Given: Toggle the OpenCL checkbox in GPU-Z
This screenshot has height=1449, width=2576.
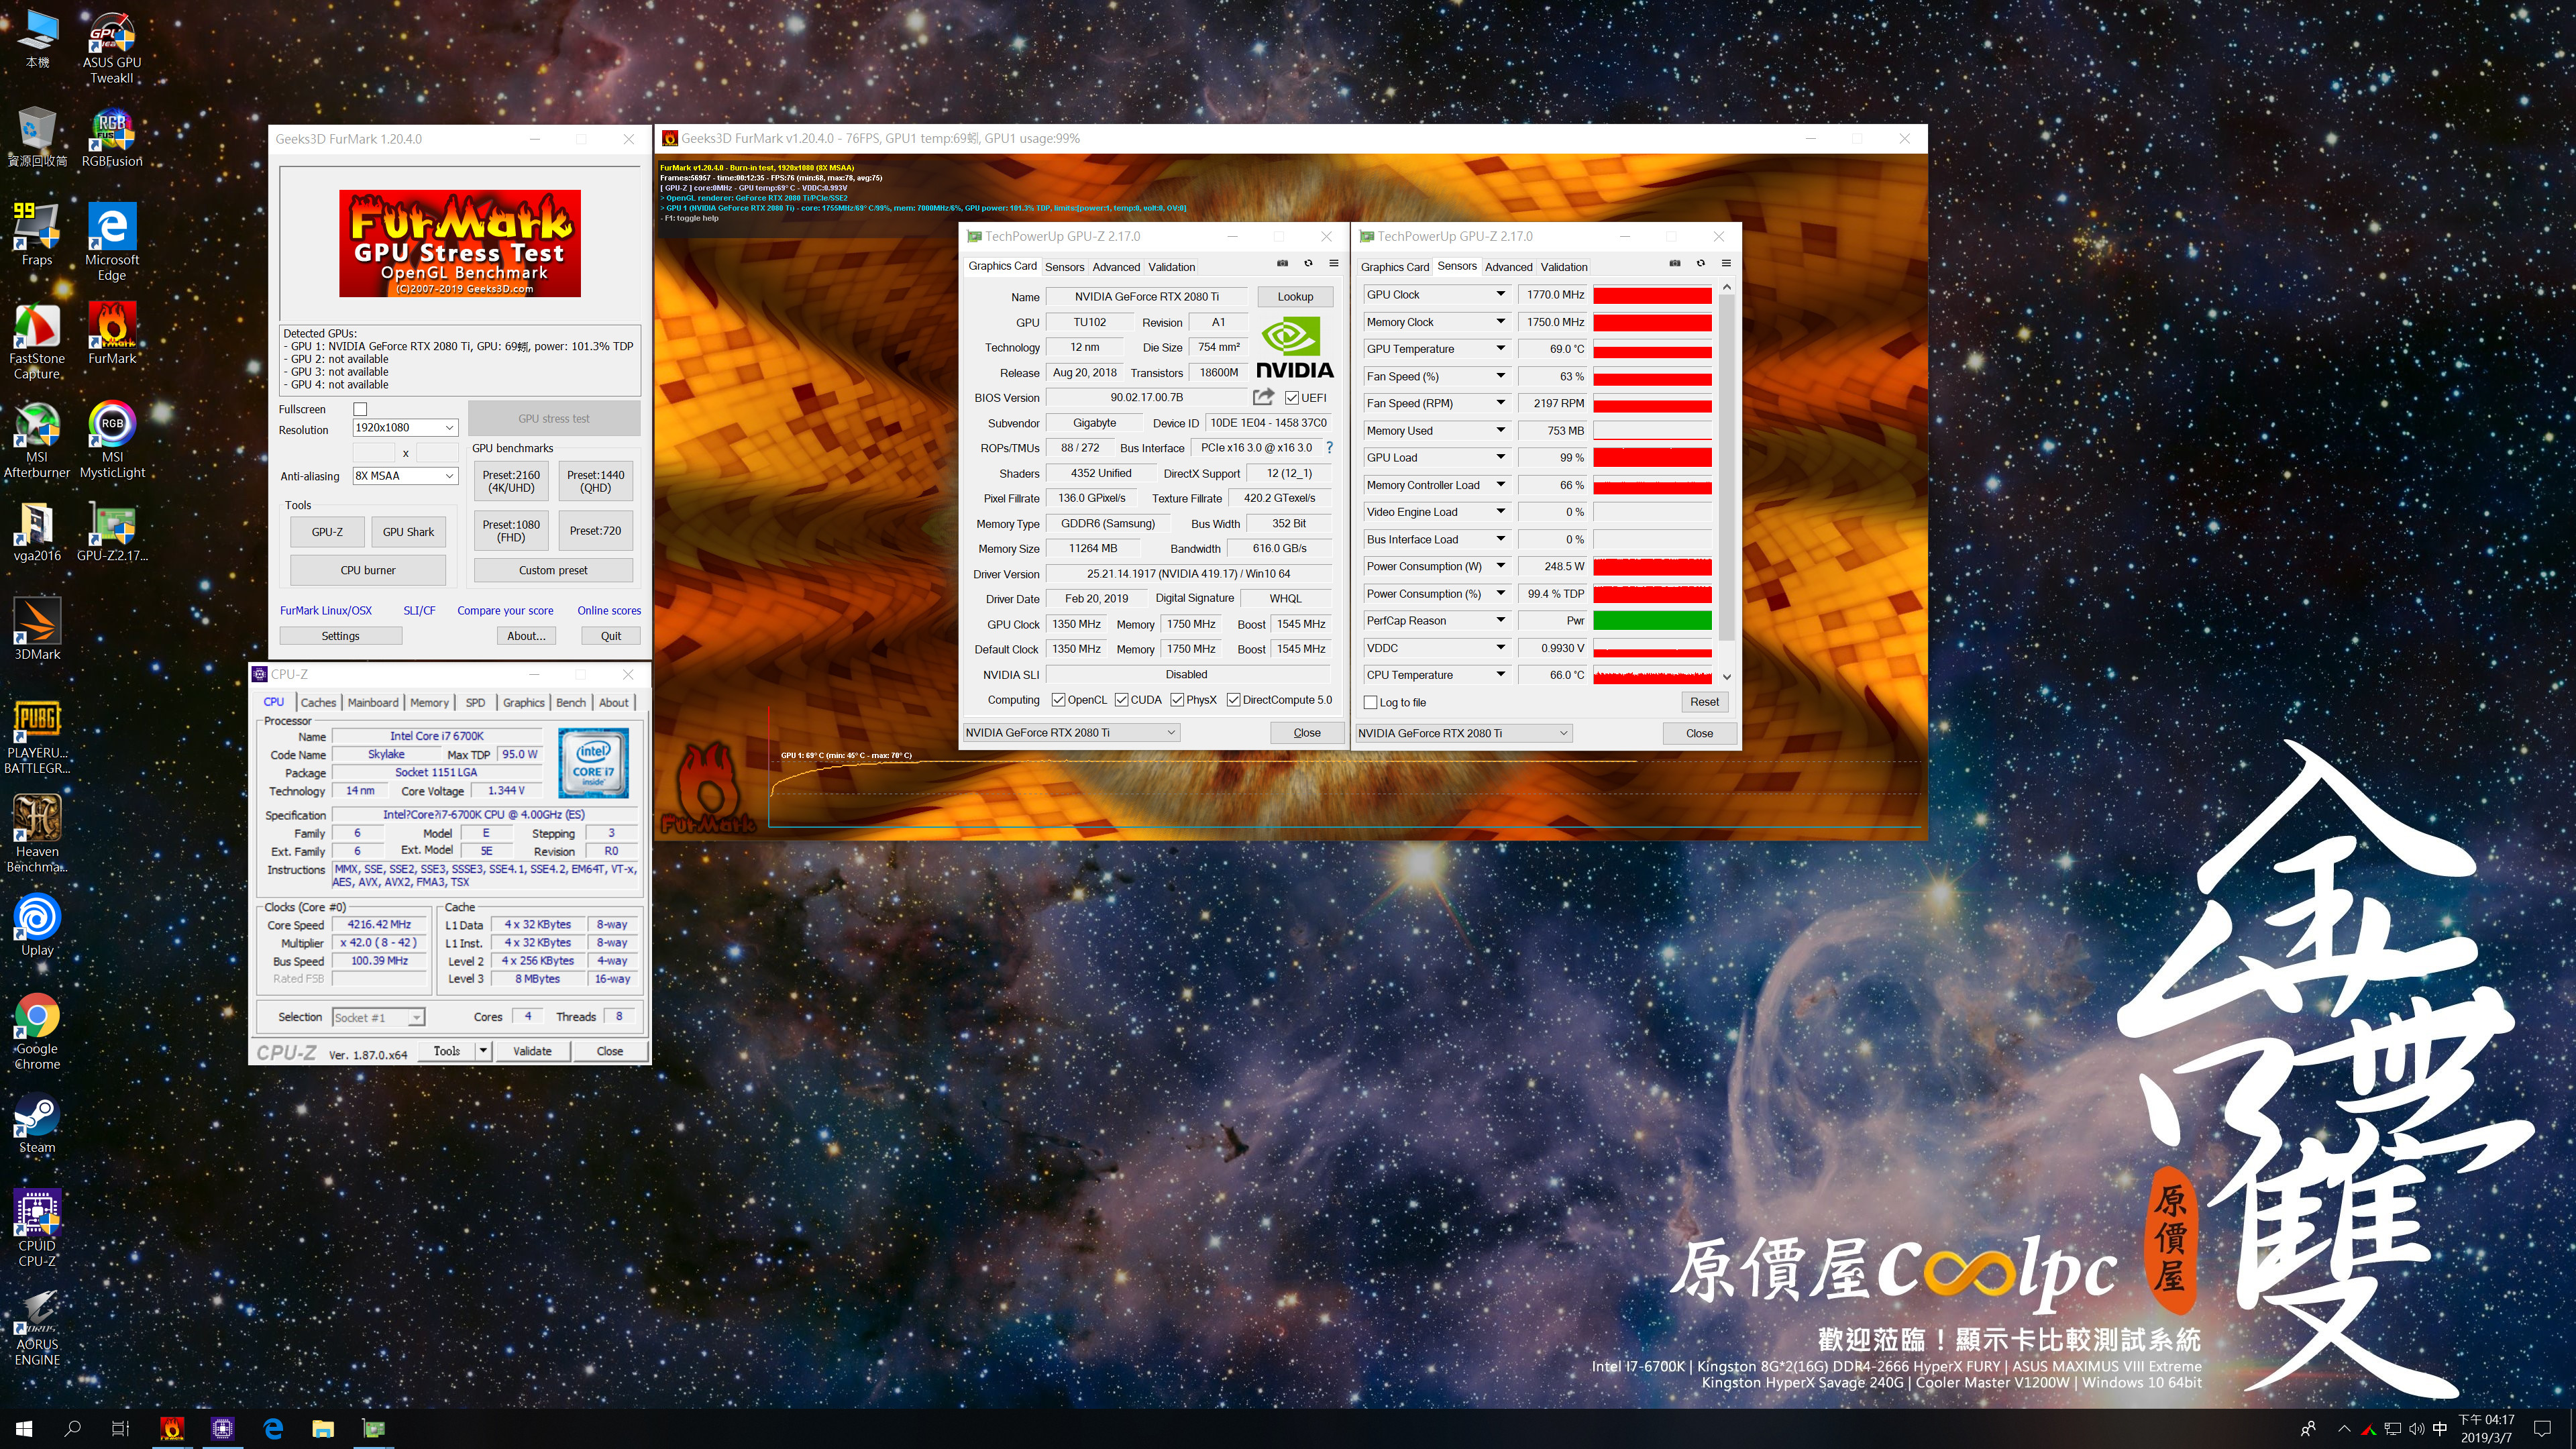Looking at the screenshot, I should [x=1058, y=700].
